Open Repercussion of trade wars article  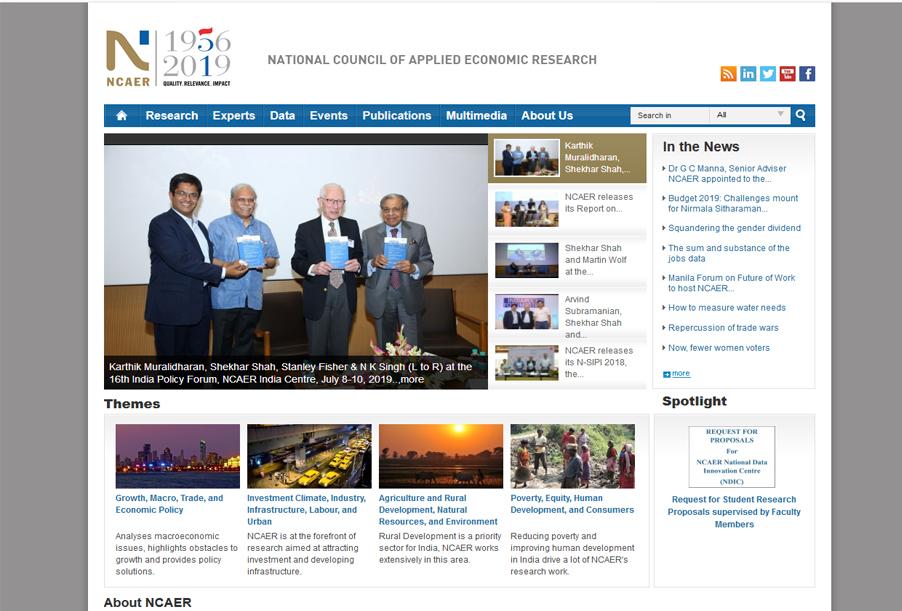[x=723, y=328]
